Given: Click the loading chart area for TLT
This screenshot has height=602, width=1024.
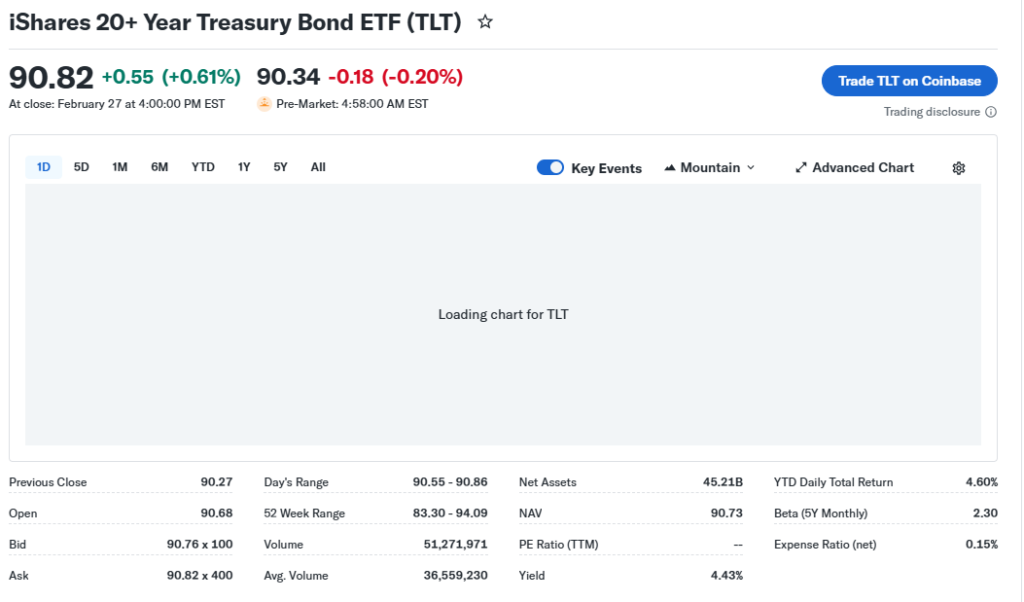Looking at the screenshot, I should [x=503, y=314].
